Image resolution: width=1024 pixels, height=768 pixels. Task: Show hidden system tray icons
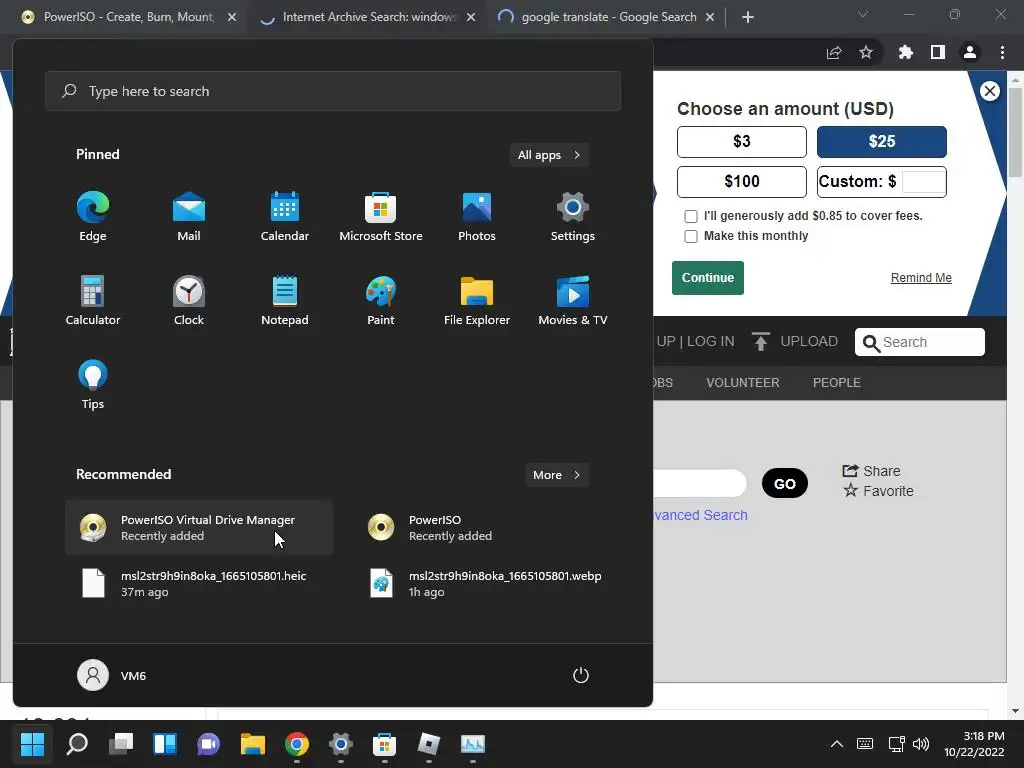pyautogui.click(x=837, y=744)
